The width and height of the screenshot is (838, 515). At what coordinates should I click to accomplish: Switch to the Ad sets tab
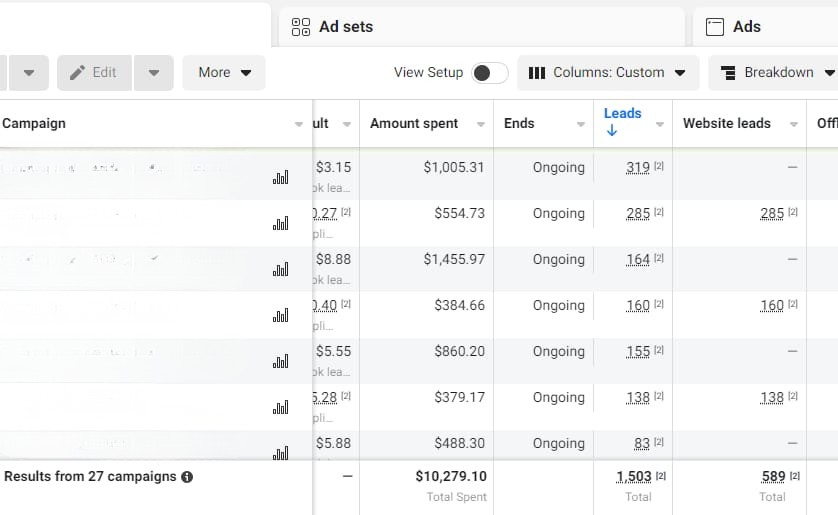pyautogui.click(x=345, y=27)
